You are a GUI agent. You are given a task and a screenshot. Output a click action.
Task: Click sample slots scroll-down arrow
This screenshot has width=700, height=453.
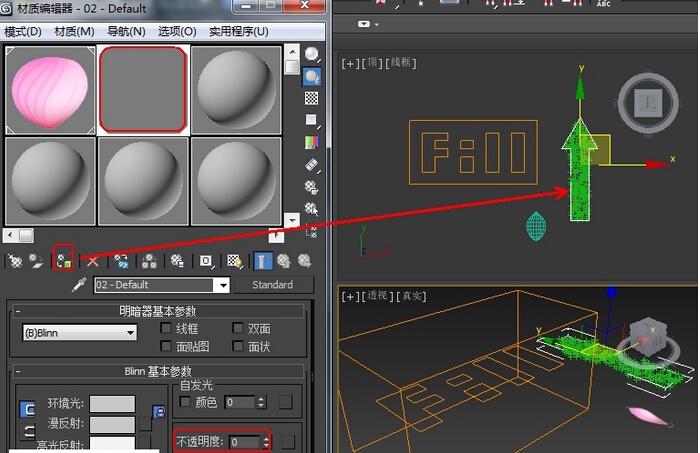click(292, 220)
